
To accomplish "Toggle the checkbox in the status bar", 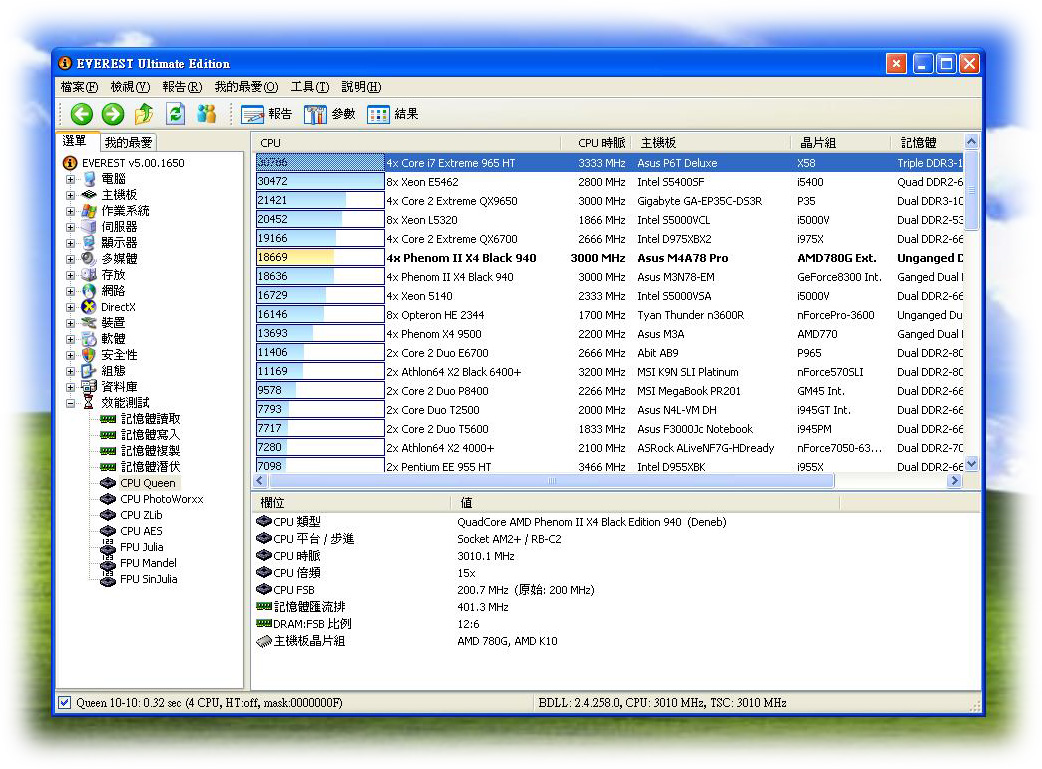I will (65, 703).
